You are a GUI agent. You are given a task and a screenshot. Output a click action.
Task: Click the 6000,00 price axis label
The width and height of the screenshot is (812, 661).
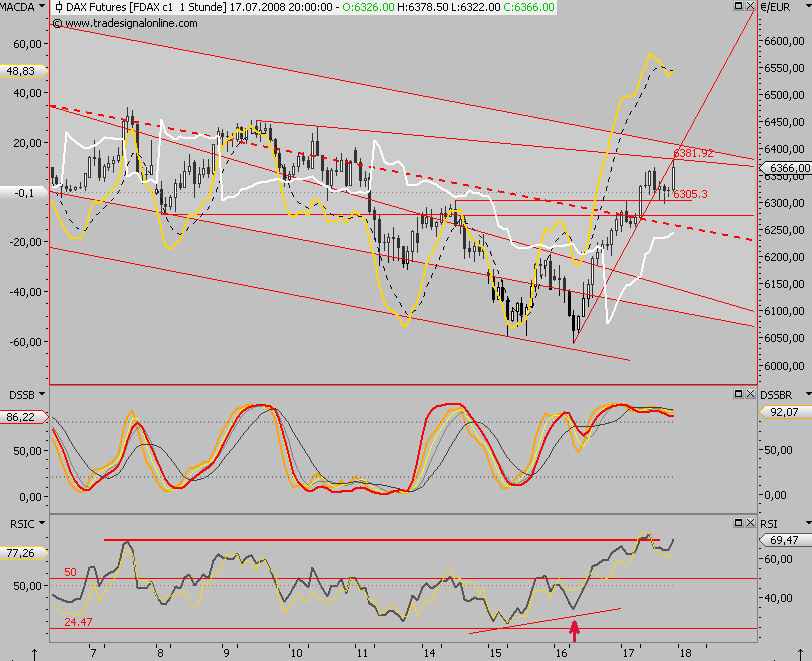coord(785,365)
